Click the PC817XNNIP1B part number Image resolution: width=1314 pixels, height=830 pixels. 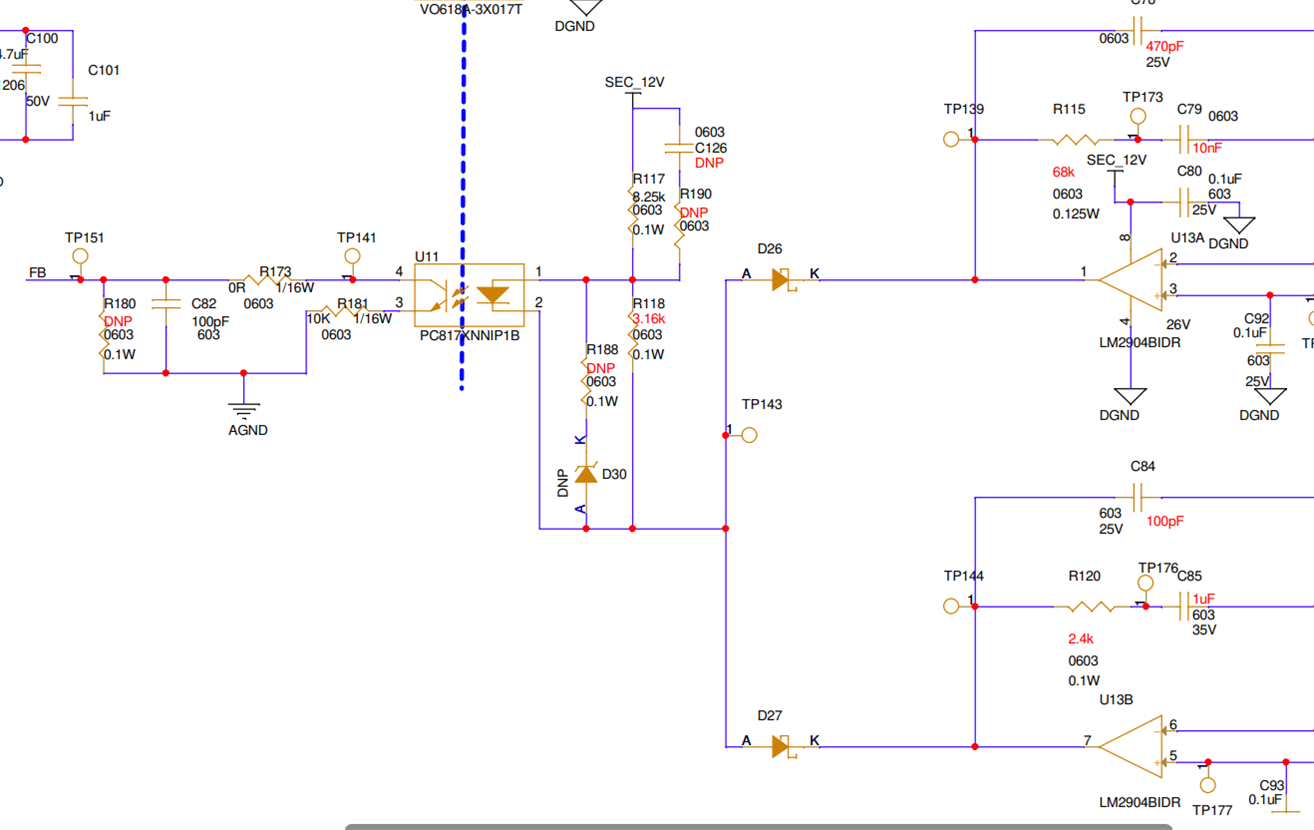(x=470, y=336)
